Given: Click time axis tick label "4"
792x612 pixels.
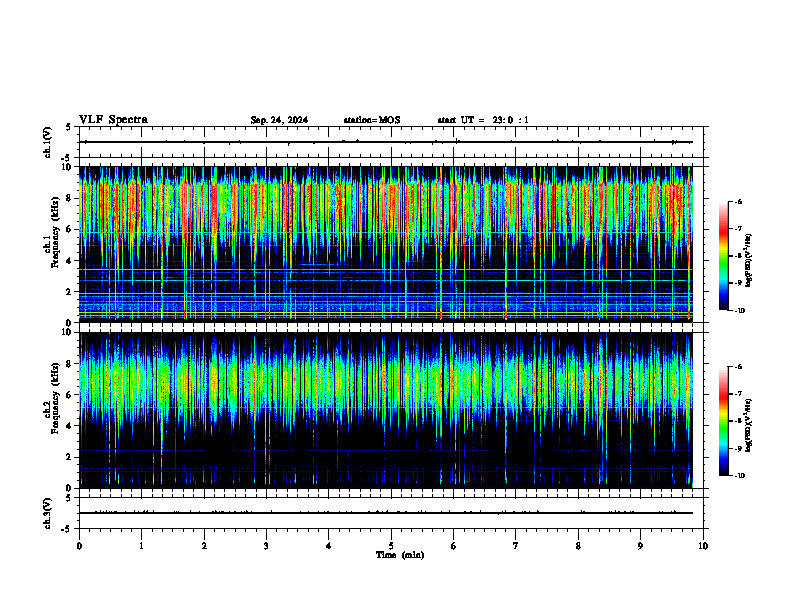Looking at the screenshot, I should point(329,546).
